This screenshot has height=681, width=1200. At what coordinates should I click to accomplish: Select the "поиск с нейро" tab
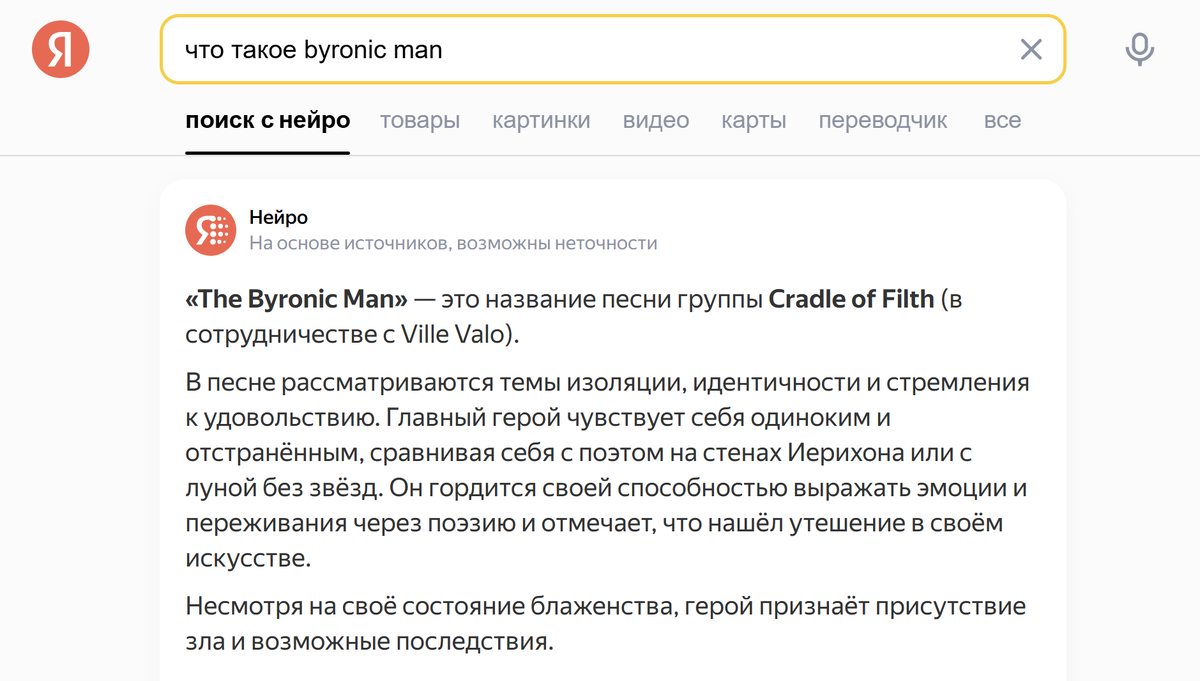(267, 119)
